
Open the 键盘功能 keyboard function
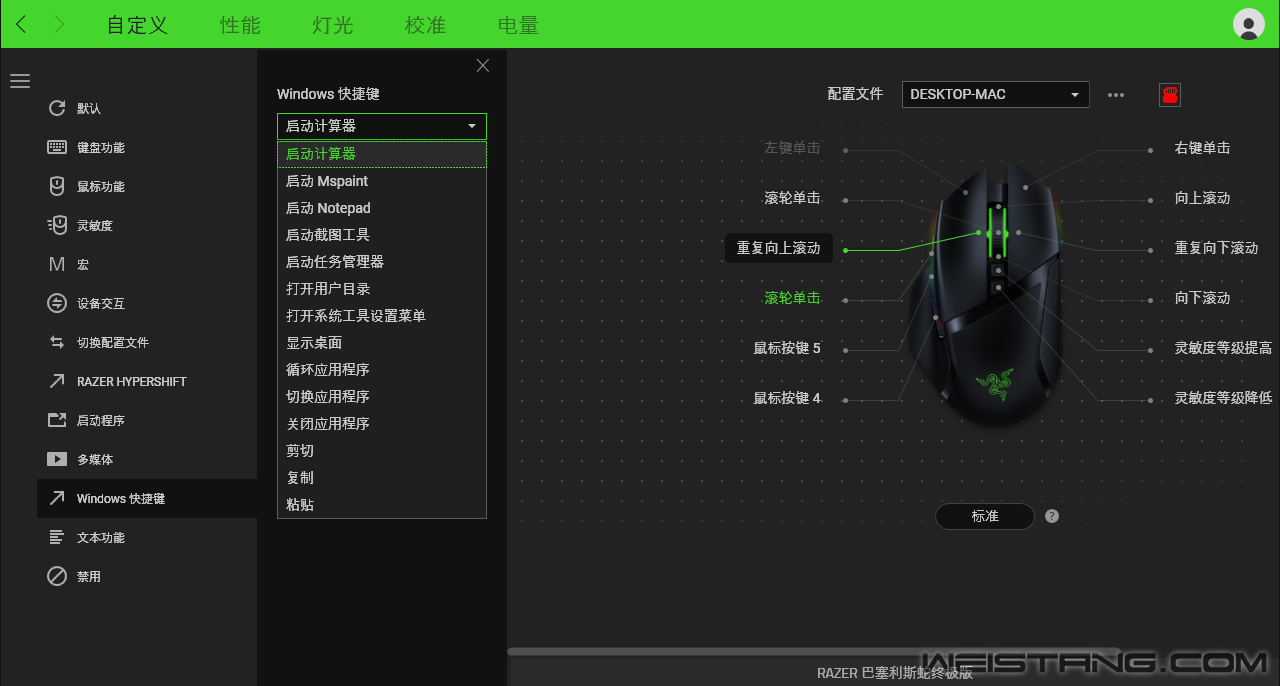[100, 148]
